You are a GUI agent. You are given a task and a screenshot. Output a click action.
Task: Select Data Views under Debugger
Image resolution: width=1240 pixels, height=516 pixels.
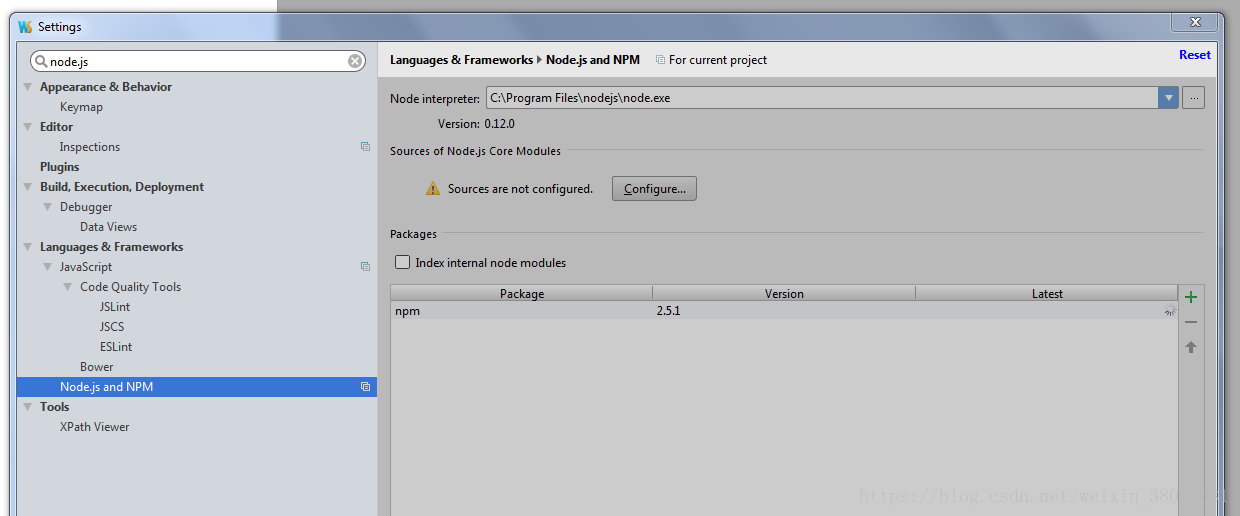pos(108,227)
